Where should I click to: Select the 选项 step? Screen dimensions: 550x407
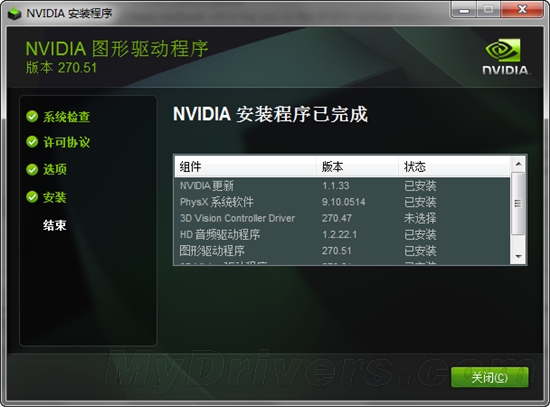[x=55, y=169]
